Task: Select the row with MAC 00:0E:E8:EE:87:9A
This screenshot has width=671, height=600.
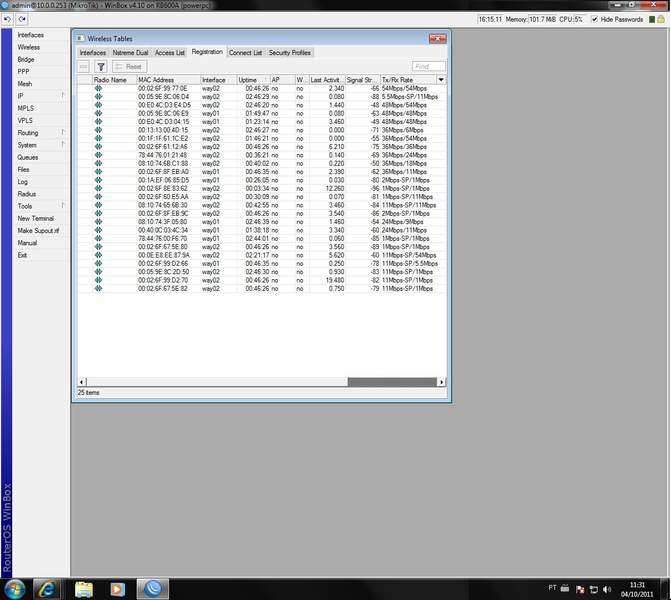Action: [x=262, y=255]
